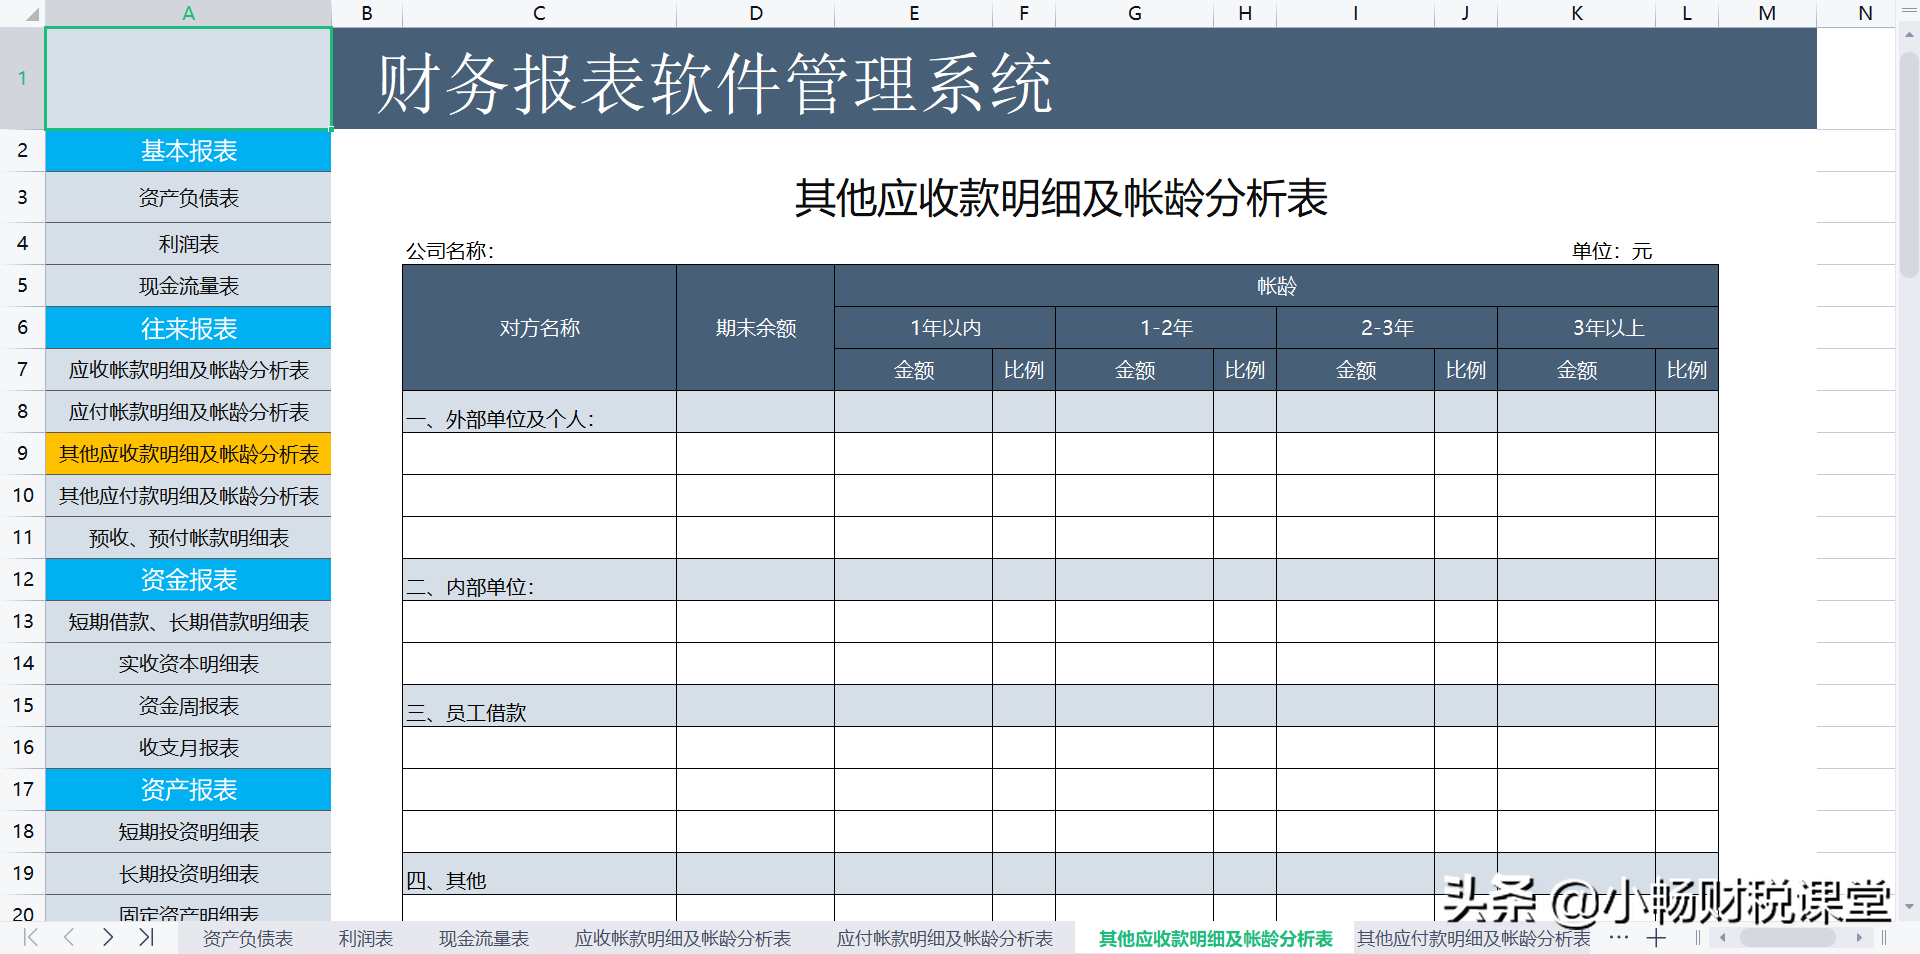Add a new worksheet with the plus icon
Viewport: 1920px width, 954px height.
[x=1656, y=938]
